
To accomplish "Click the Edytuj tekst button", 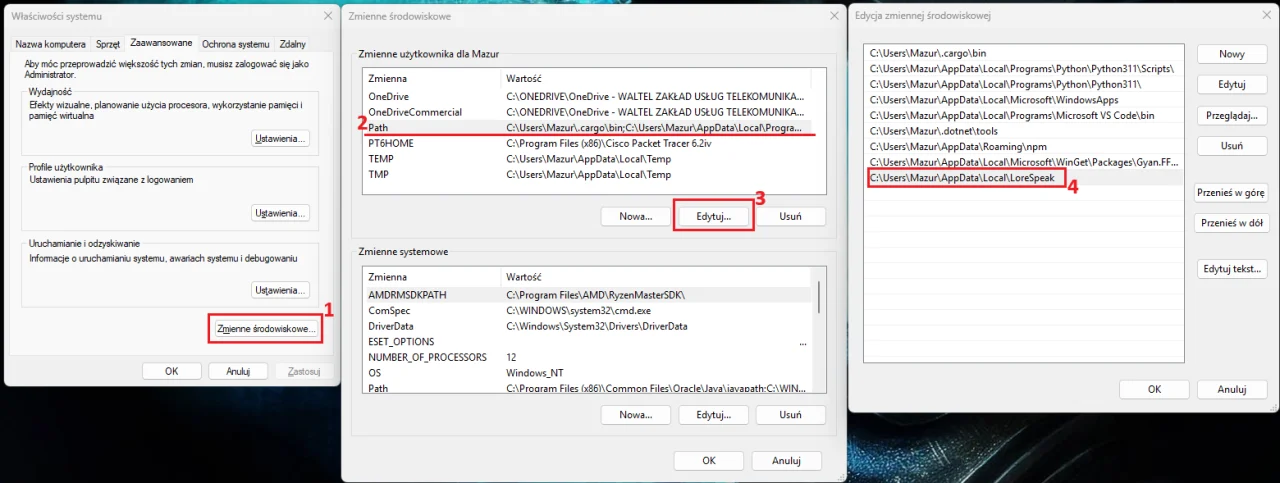I will point(1232,269).
